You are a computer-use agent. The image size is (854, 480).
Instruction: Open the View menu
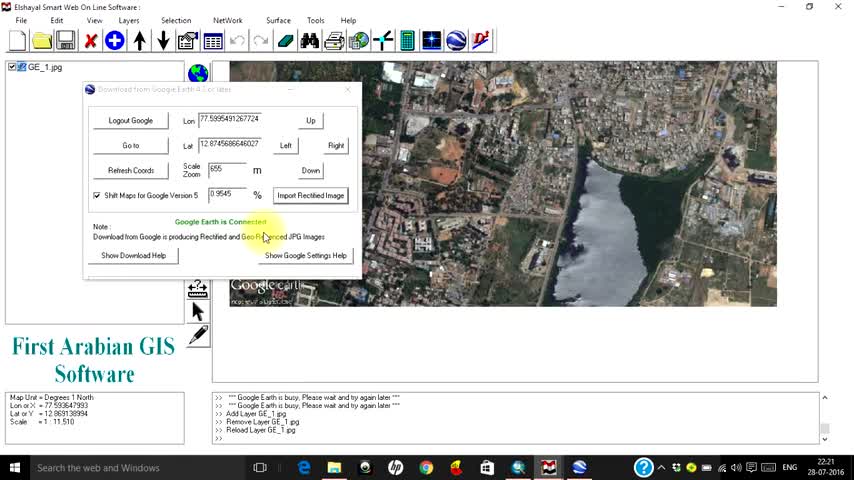coord(94,20)
